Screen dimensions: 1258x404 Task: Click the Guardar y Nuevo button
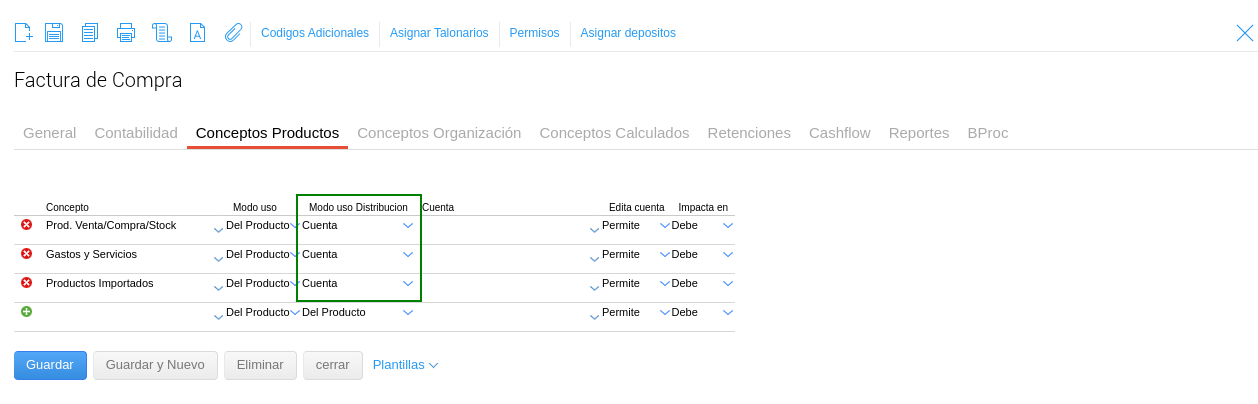coord(155,365)
